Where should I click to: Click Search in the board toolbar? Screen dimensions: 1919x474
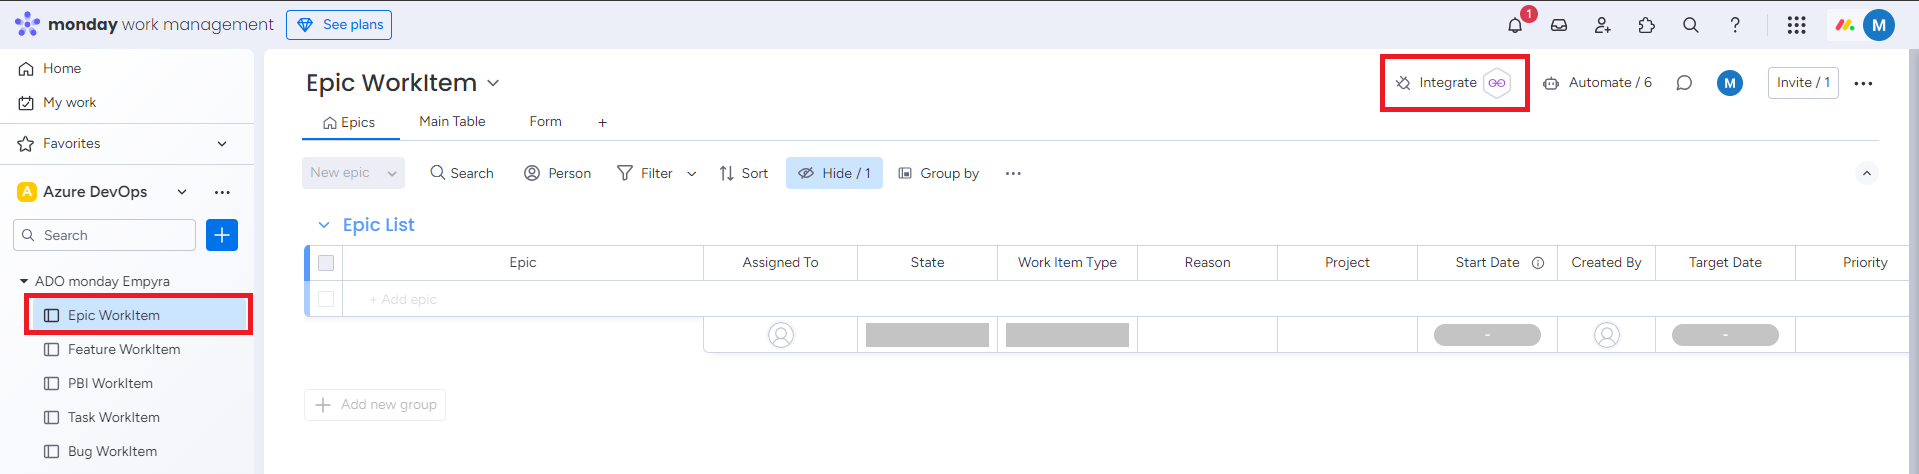click(x=462, y=173)
